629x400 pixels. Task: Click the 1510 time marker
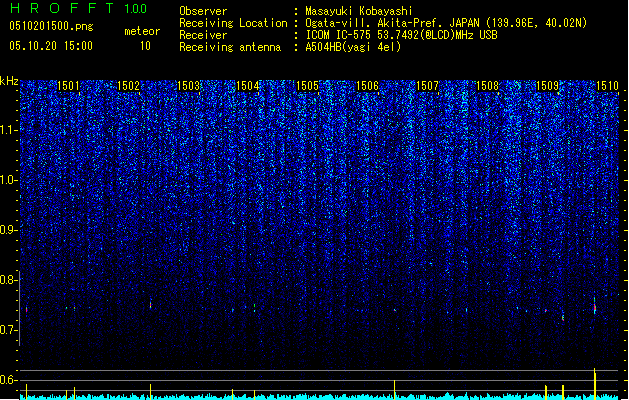(607, 86)
